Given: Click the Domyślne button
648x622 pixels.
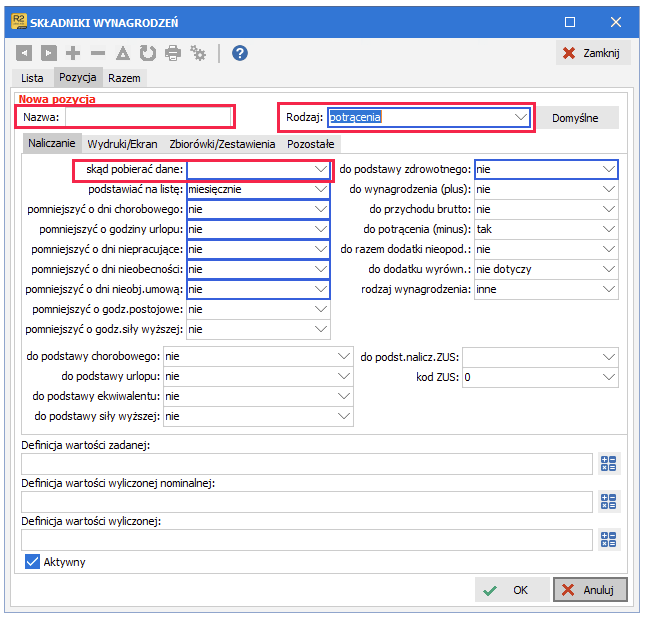Looking at the screenshot, I should coord(575,118).
